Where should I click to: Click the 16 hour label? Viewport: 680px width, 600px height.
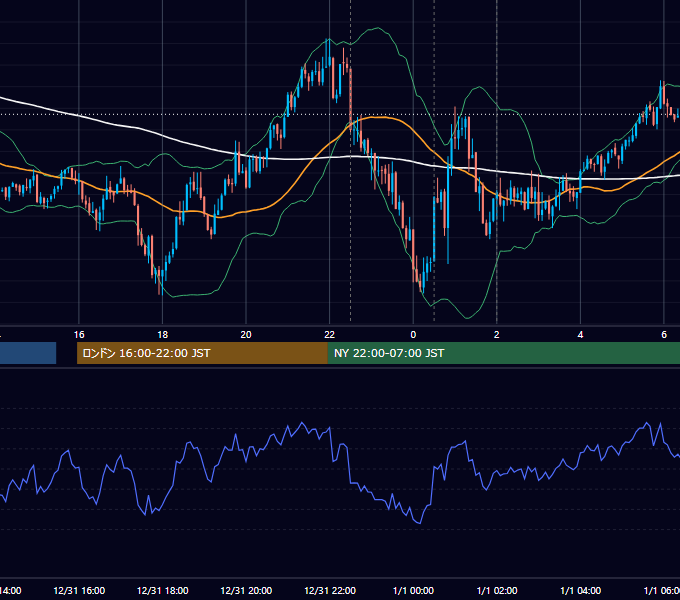click(x=79, y=335)
